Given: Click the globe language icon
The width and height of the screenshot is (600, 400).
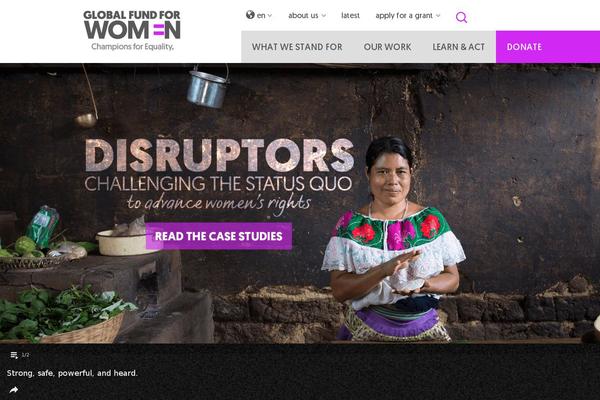Looking at the screenshot, I should coord(250,15).
